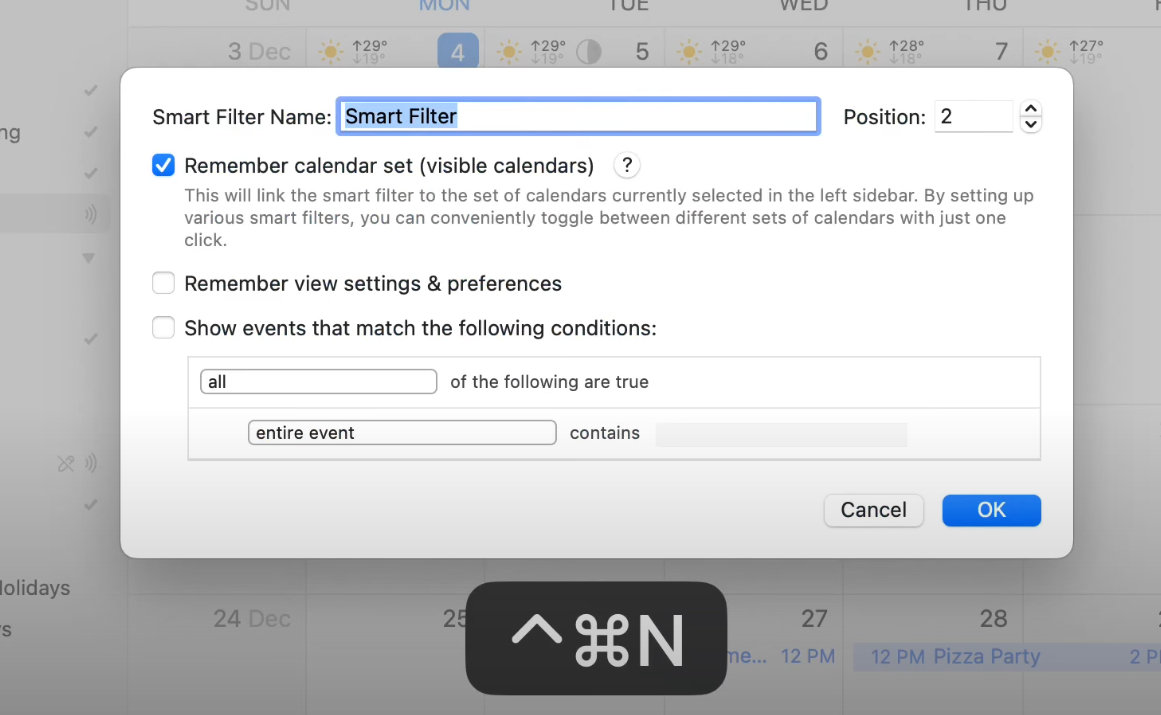Viewport: 1161px width, 715px height.
Task: Collapse the sidebar disclosure triangle
Action: 88,258
